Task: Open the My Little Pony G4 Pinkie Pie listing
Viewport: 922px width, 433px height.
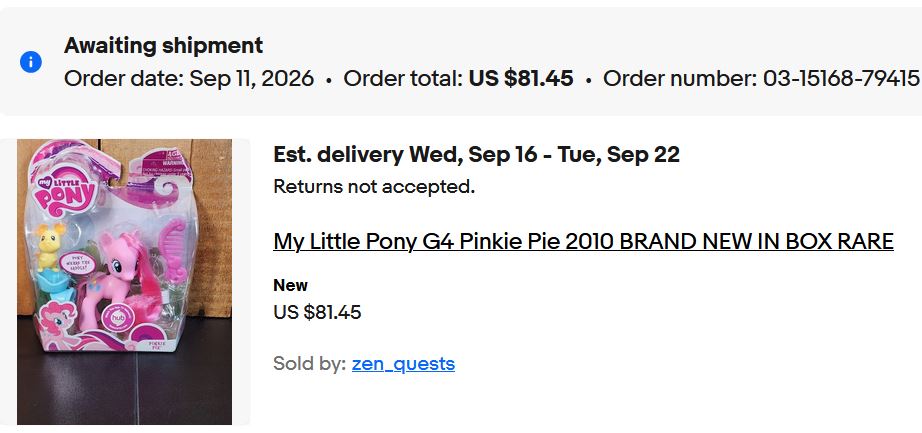Action: (583, 241)
